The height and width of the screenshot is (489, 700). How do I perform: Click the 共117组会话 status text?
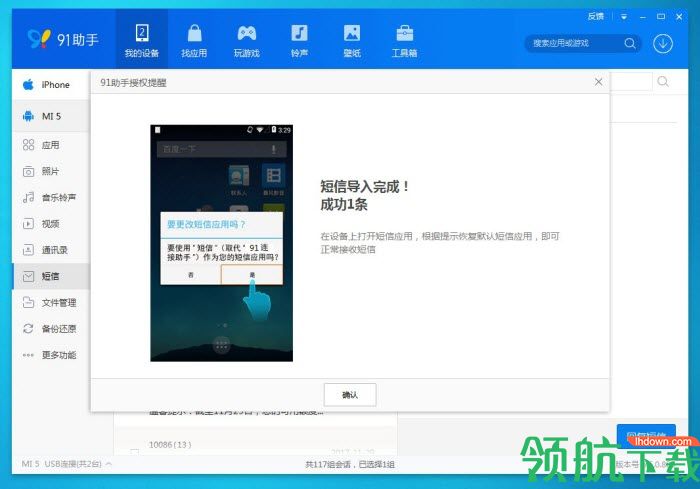[x=350, y=464]
